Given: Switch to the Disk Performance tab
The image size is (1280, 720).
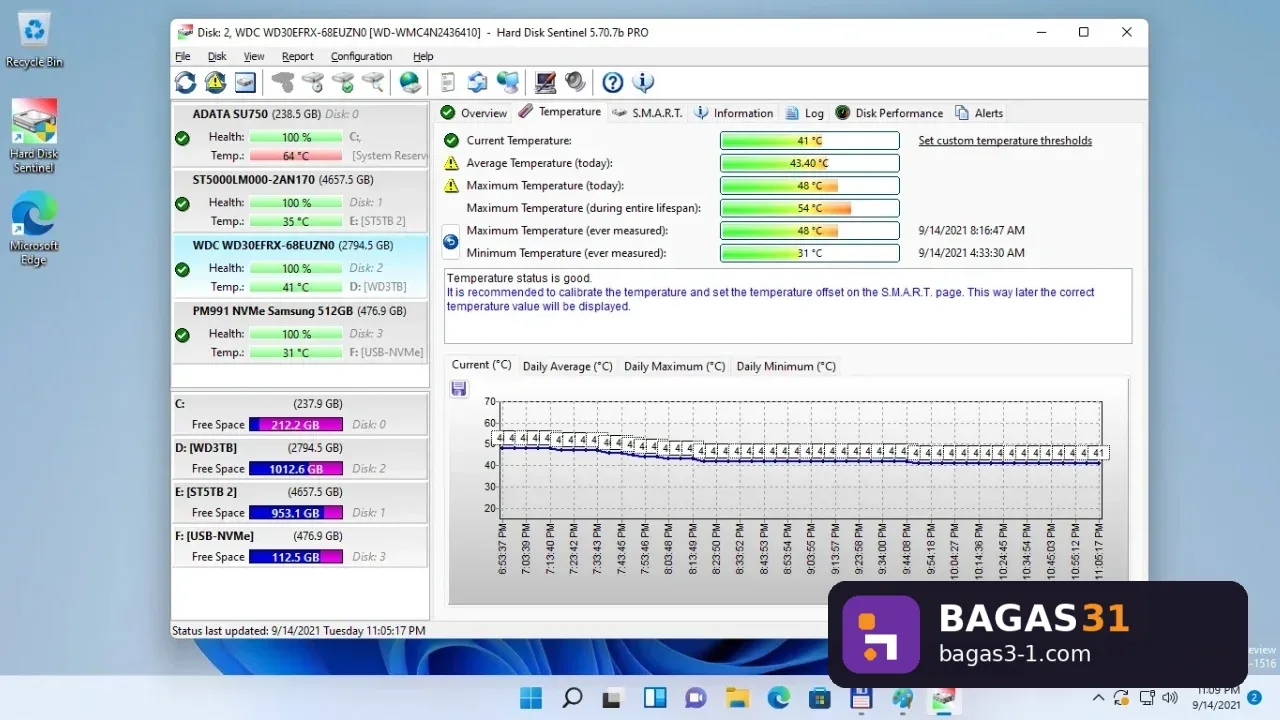Looking at the screenshot, I should click(890, 113).
